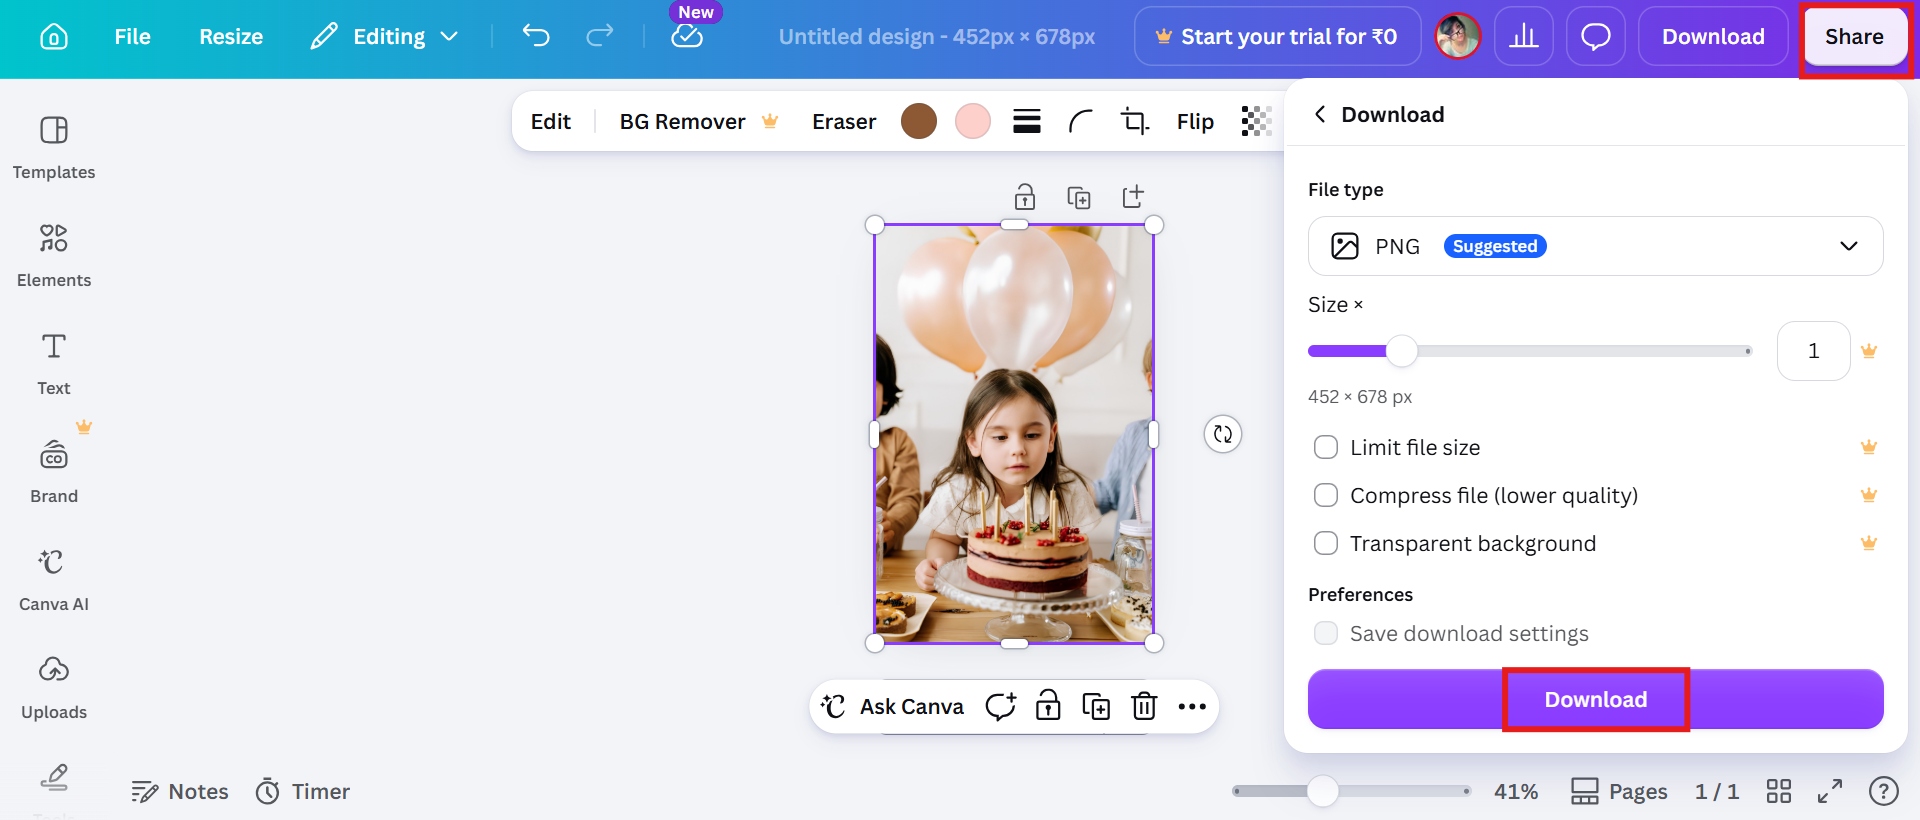Open the Crop tool icon

pos(1134,121)
